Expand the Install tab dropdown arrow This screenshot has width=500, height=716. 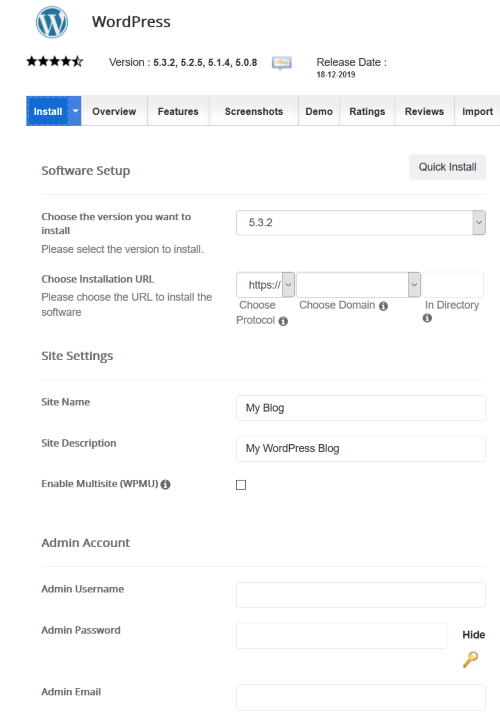(x=75, y=111)
